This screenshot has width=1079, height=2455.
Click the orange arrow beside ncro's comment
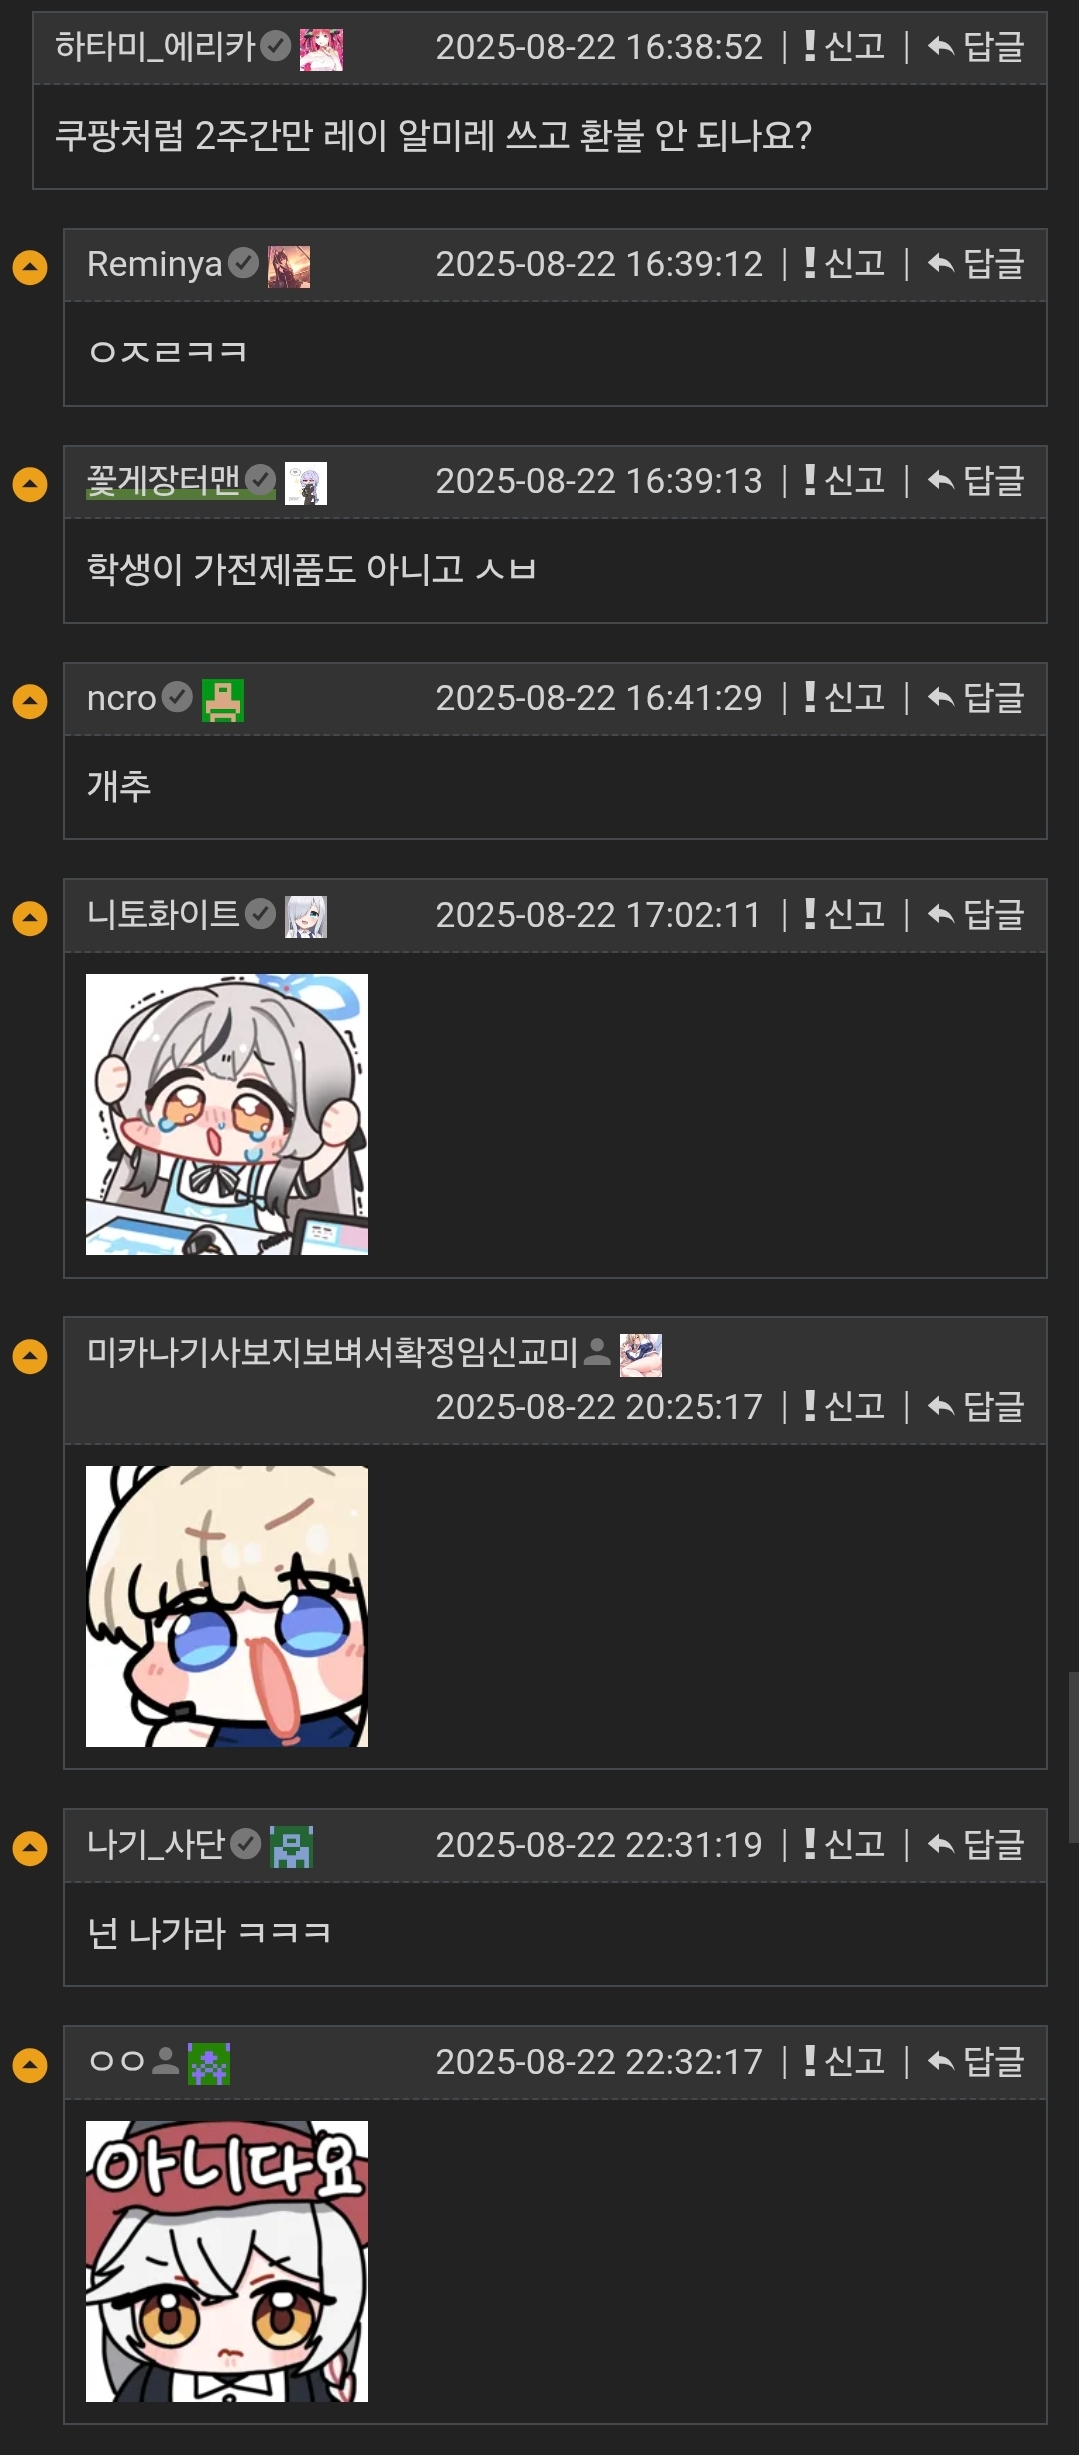(x=30, y=701)
